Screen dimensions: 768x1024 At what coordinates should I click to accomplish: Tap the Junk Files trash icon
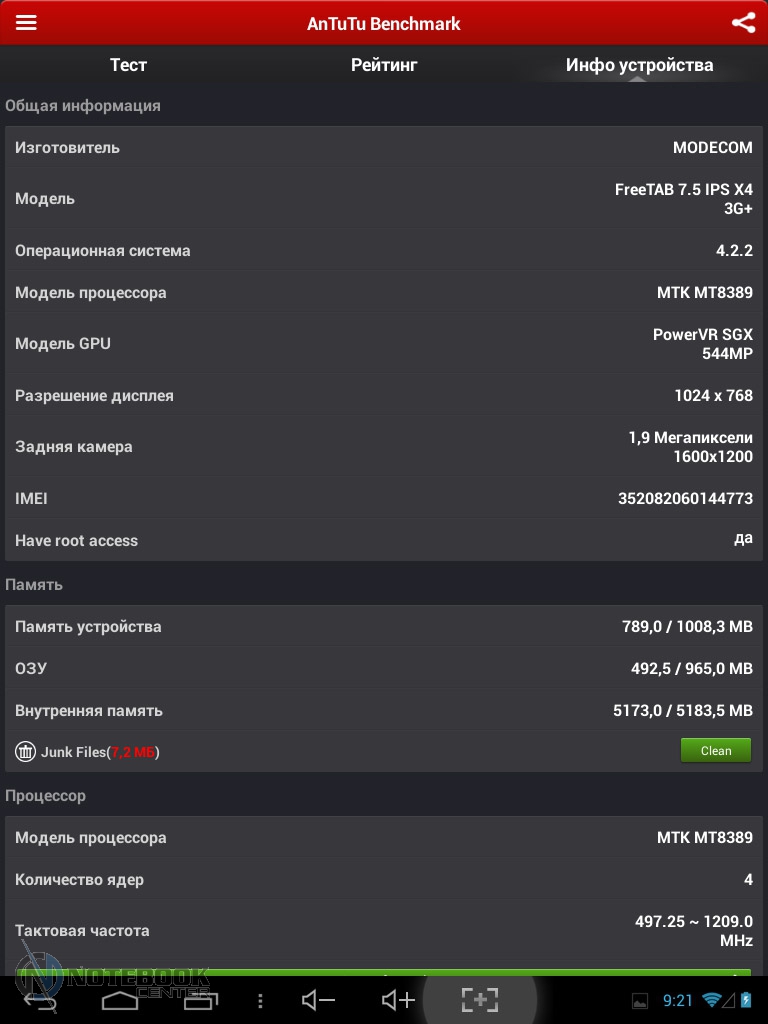pyautogui.click(x=26, y=751)
